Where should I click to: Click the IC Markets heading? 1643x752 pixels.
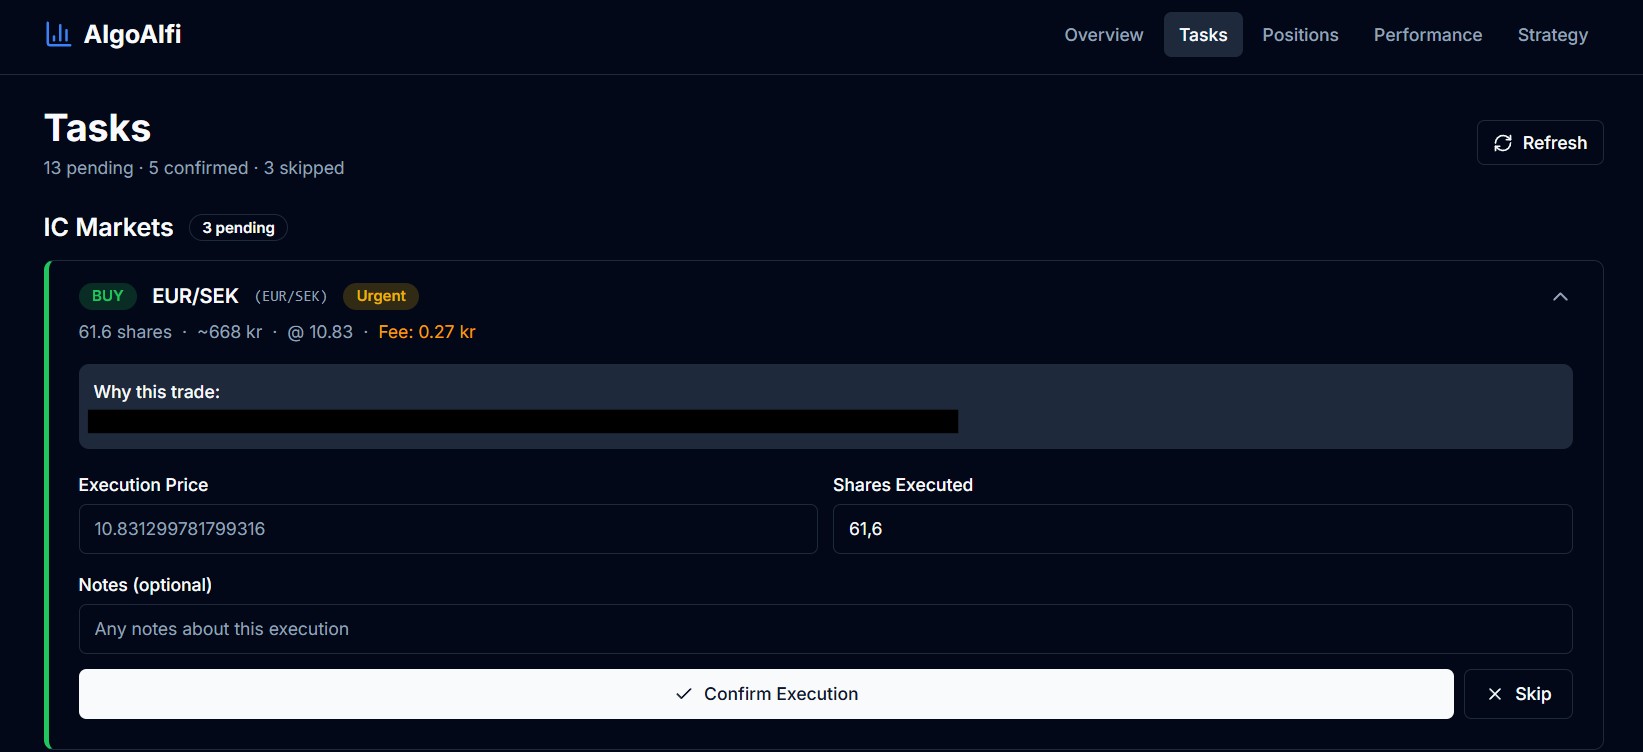pyautogui.click(x=108, y=228)
